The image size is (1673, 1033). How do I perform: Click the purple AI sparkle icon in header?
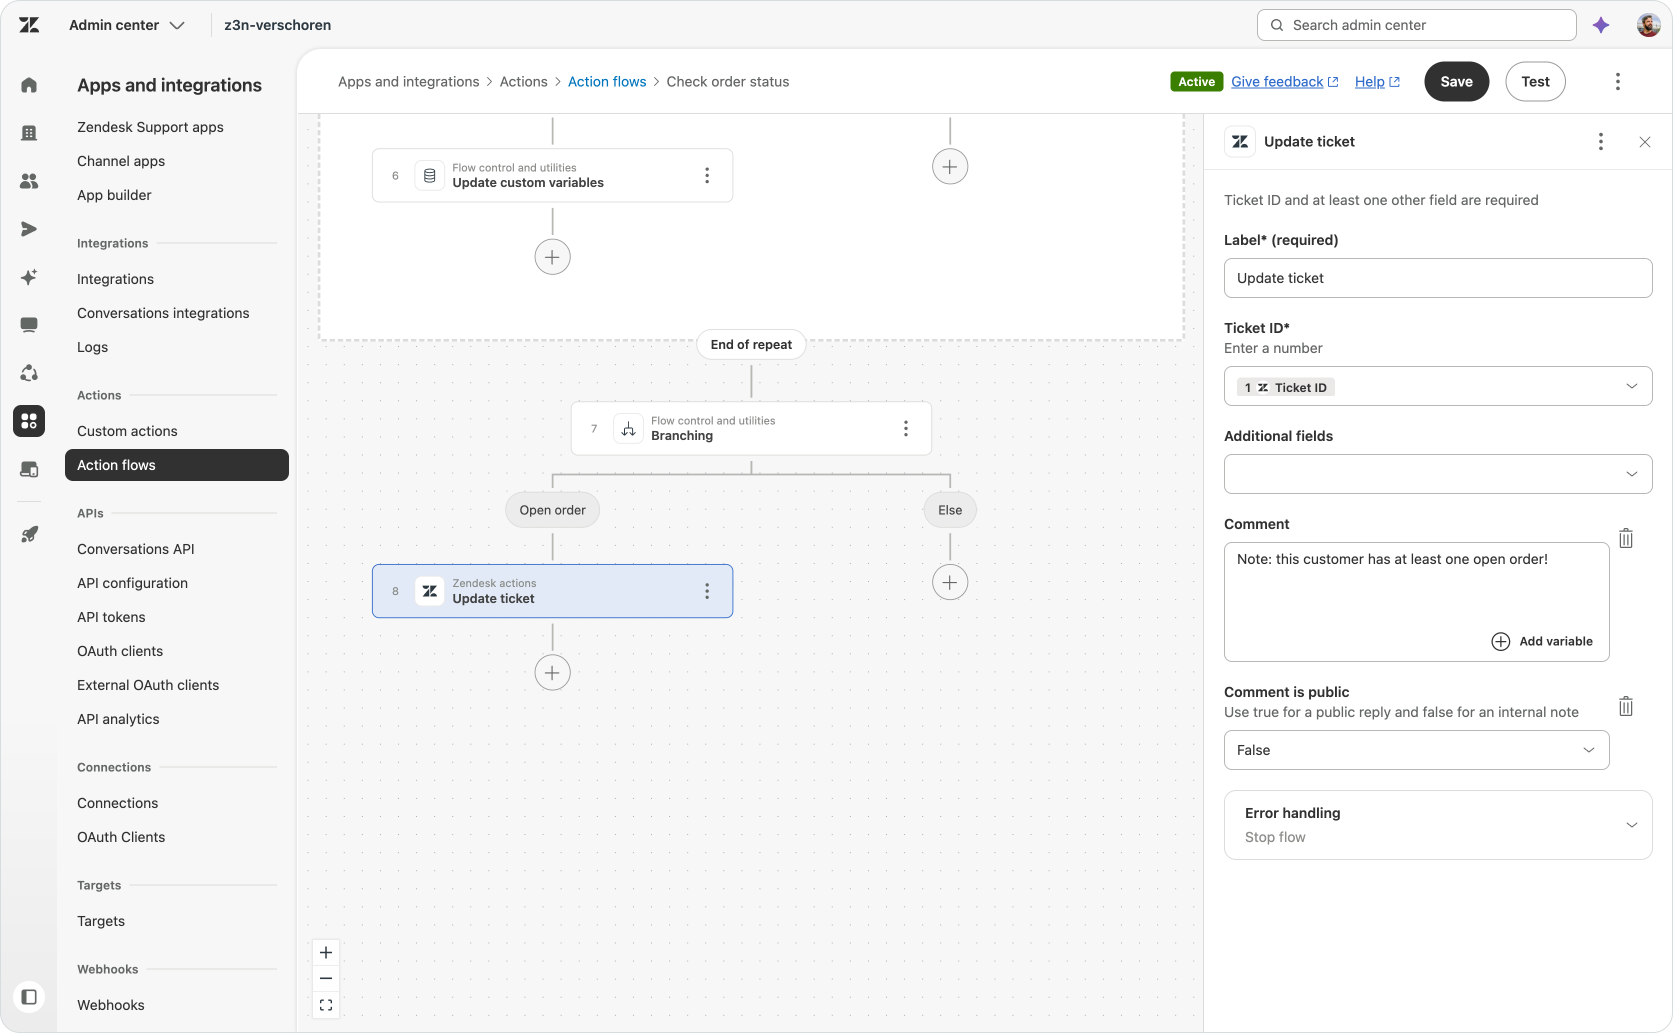(1601, 25)
